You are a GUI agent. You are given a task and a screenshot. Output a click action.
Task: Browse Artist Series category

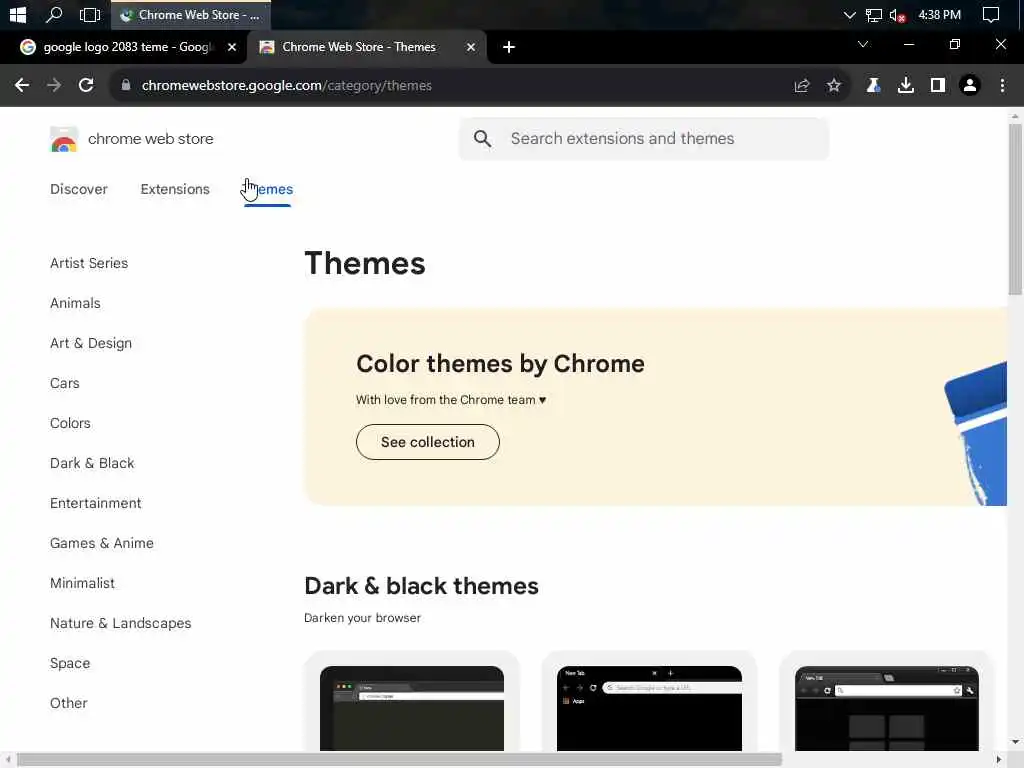click(x=89, y=263)
